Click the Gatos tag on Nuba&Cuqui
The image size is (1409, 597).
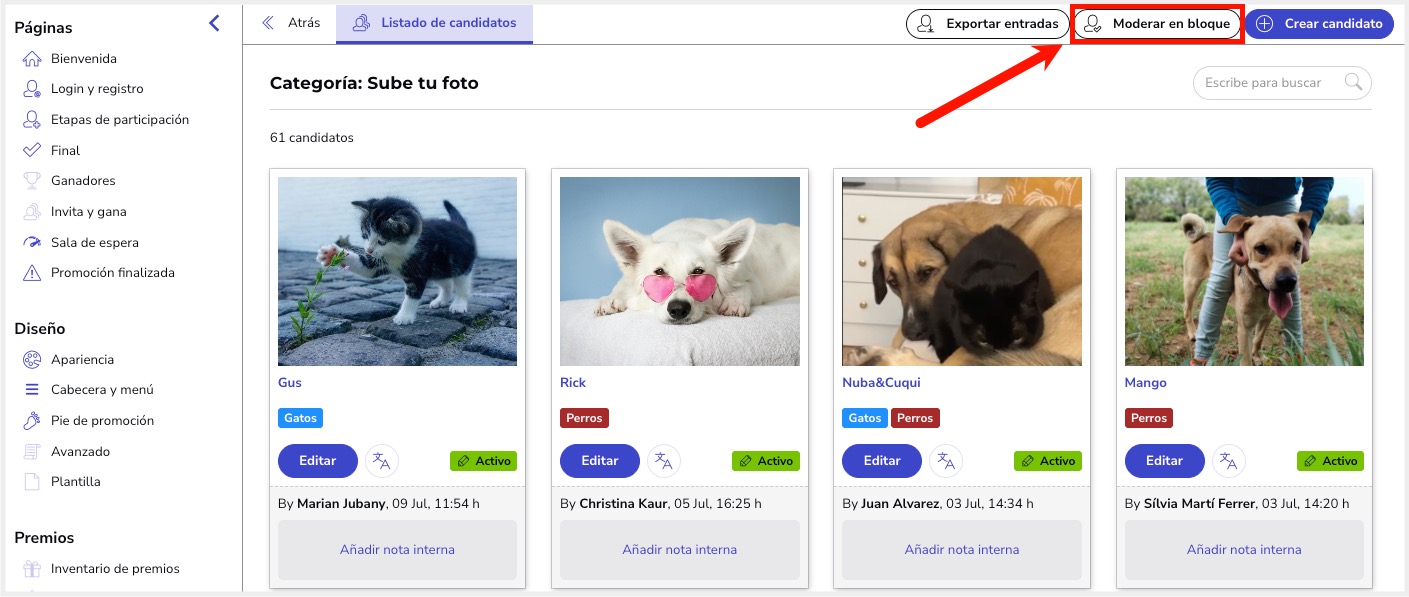[865, 418]
